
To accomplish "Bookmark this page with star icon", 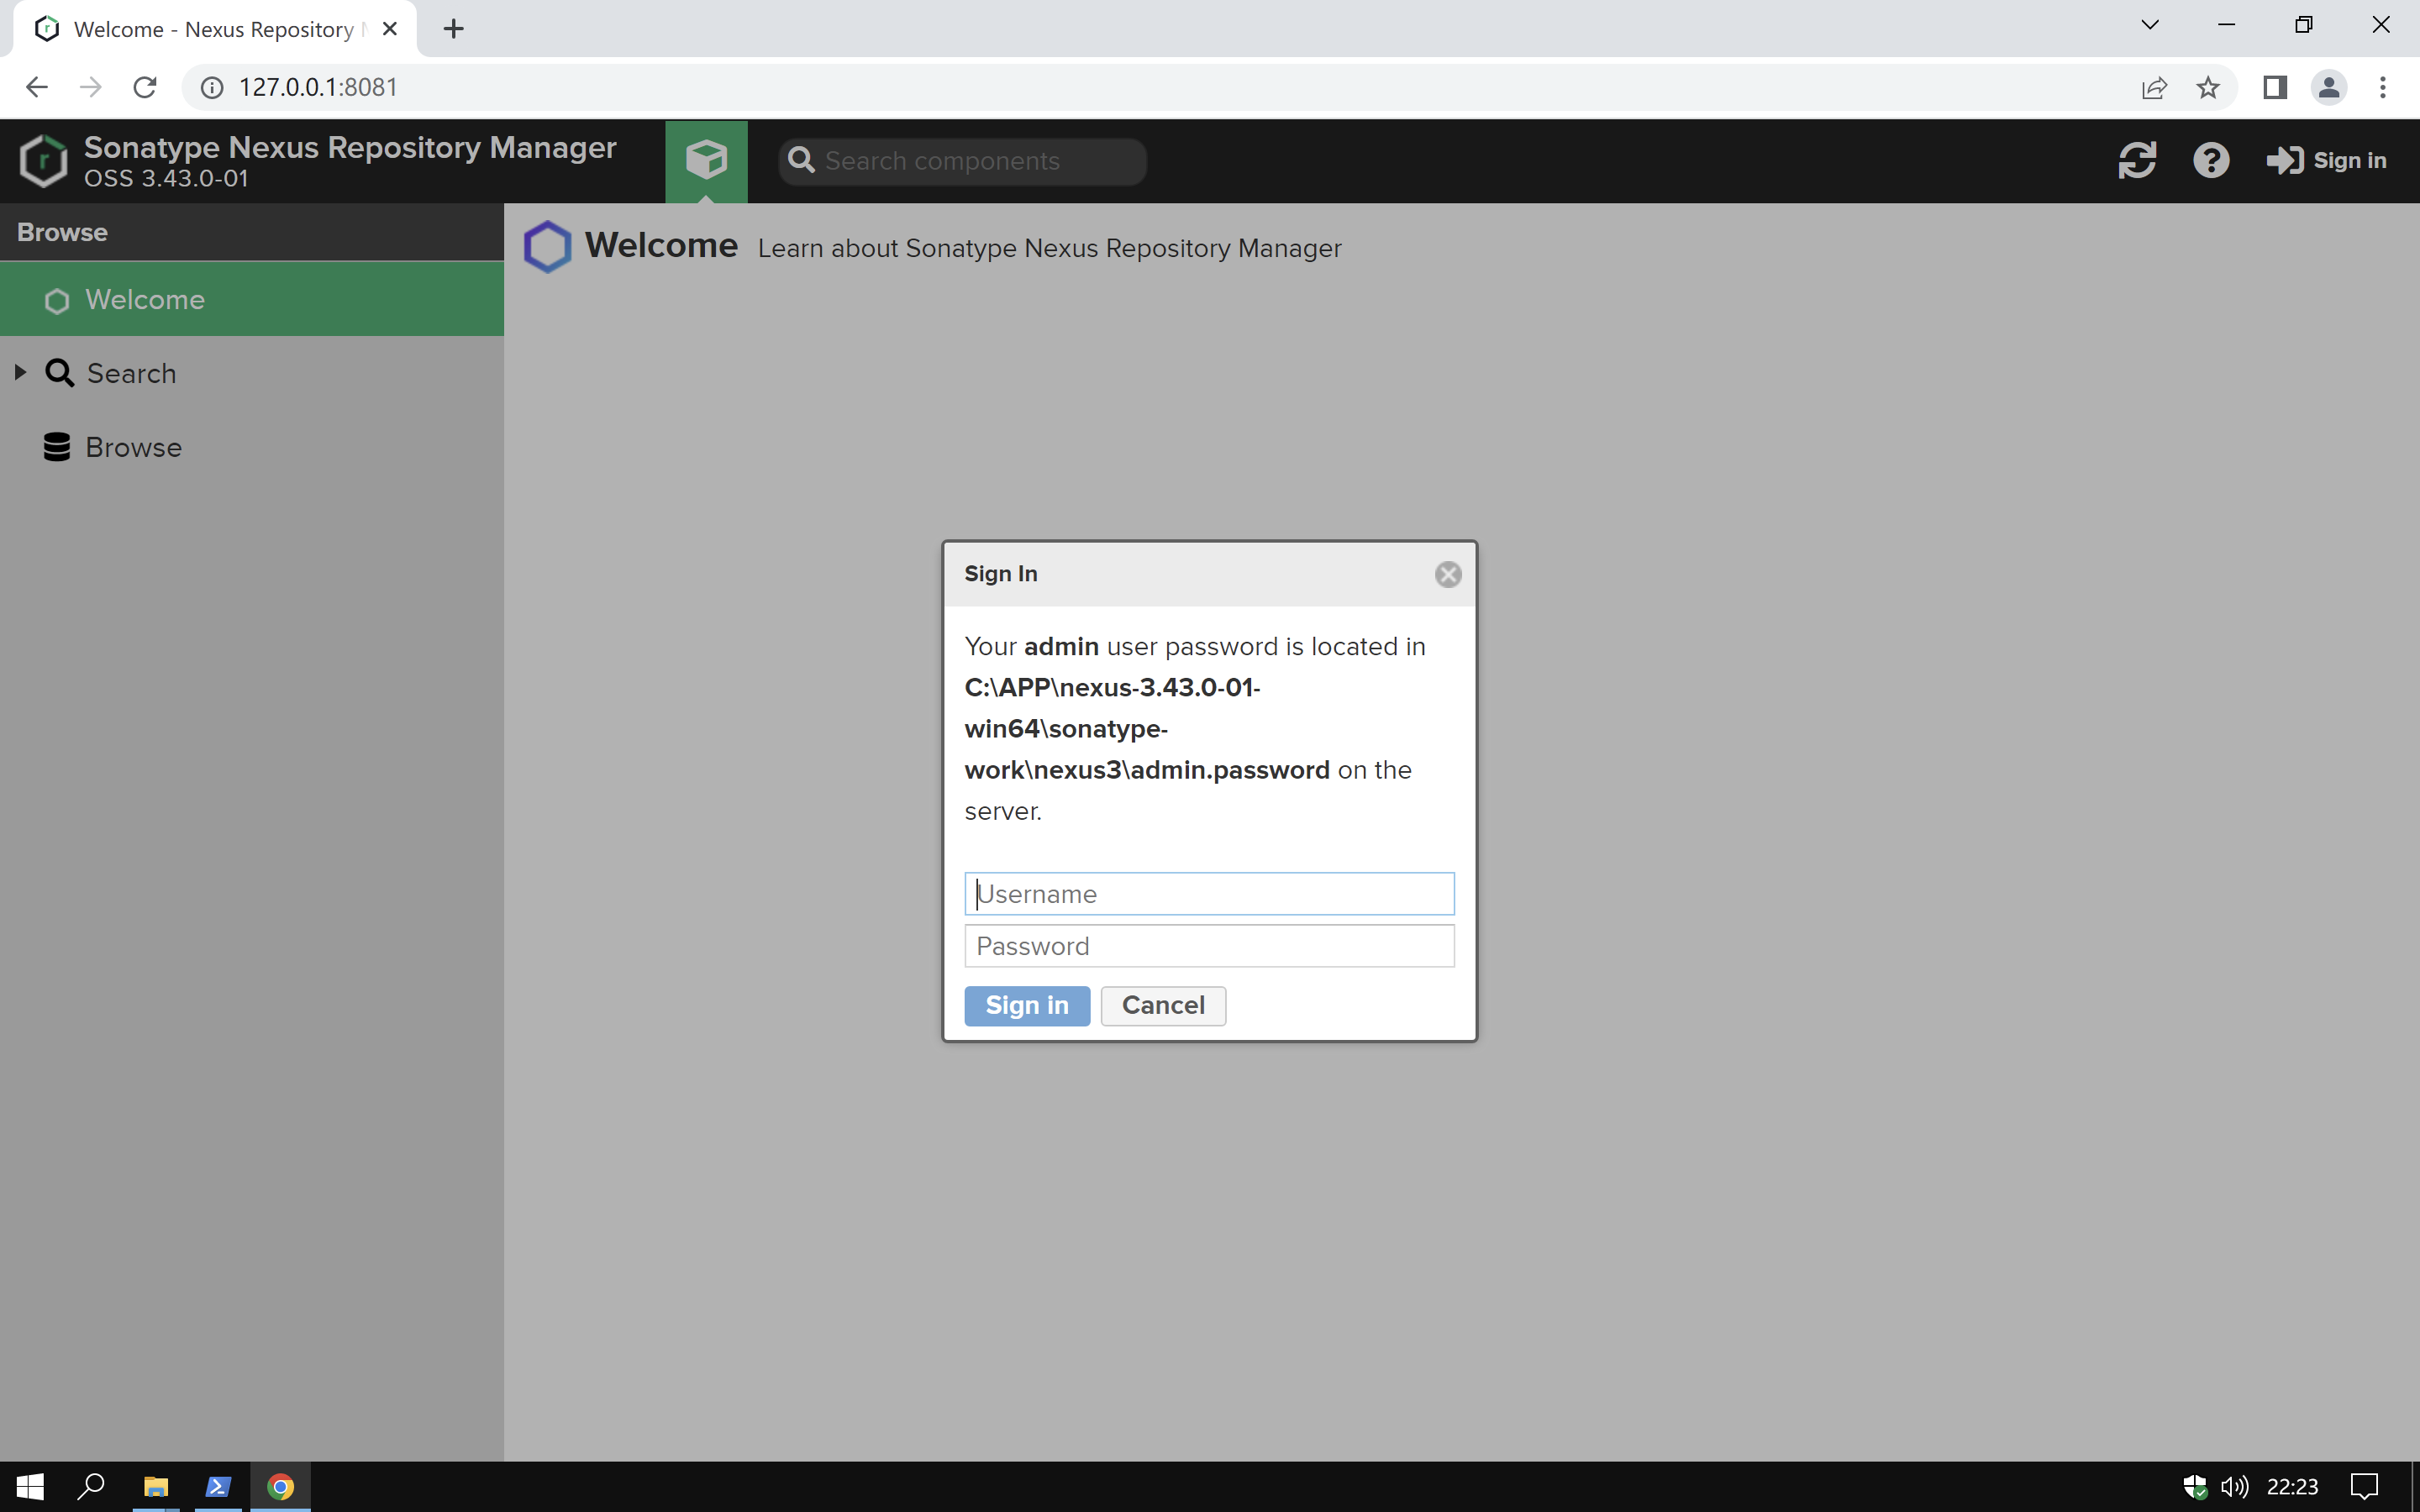I will tap(2208, 88).
